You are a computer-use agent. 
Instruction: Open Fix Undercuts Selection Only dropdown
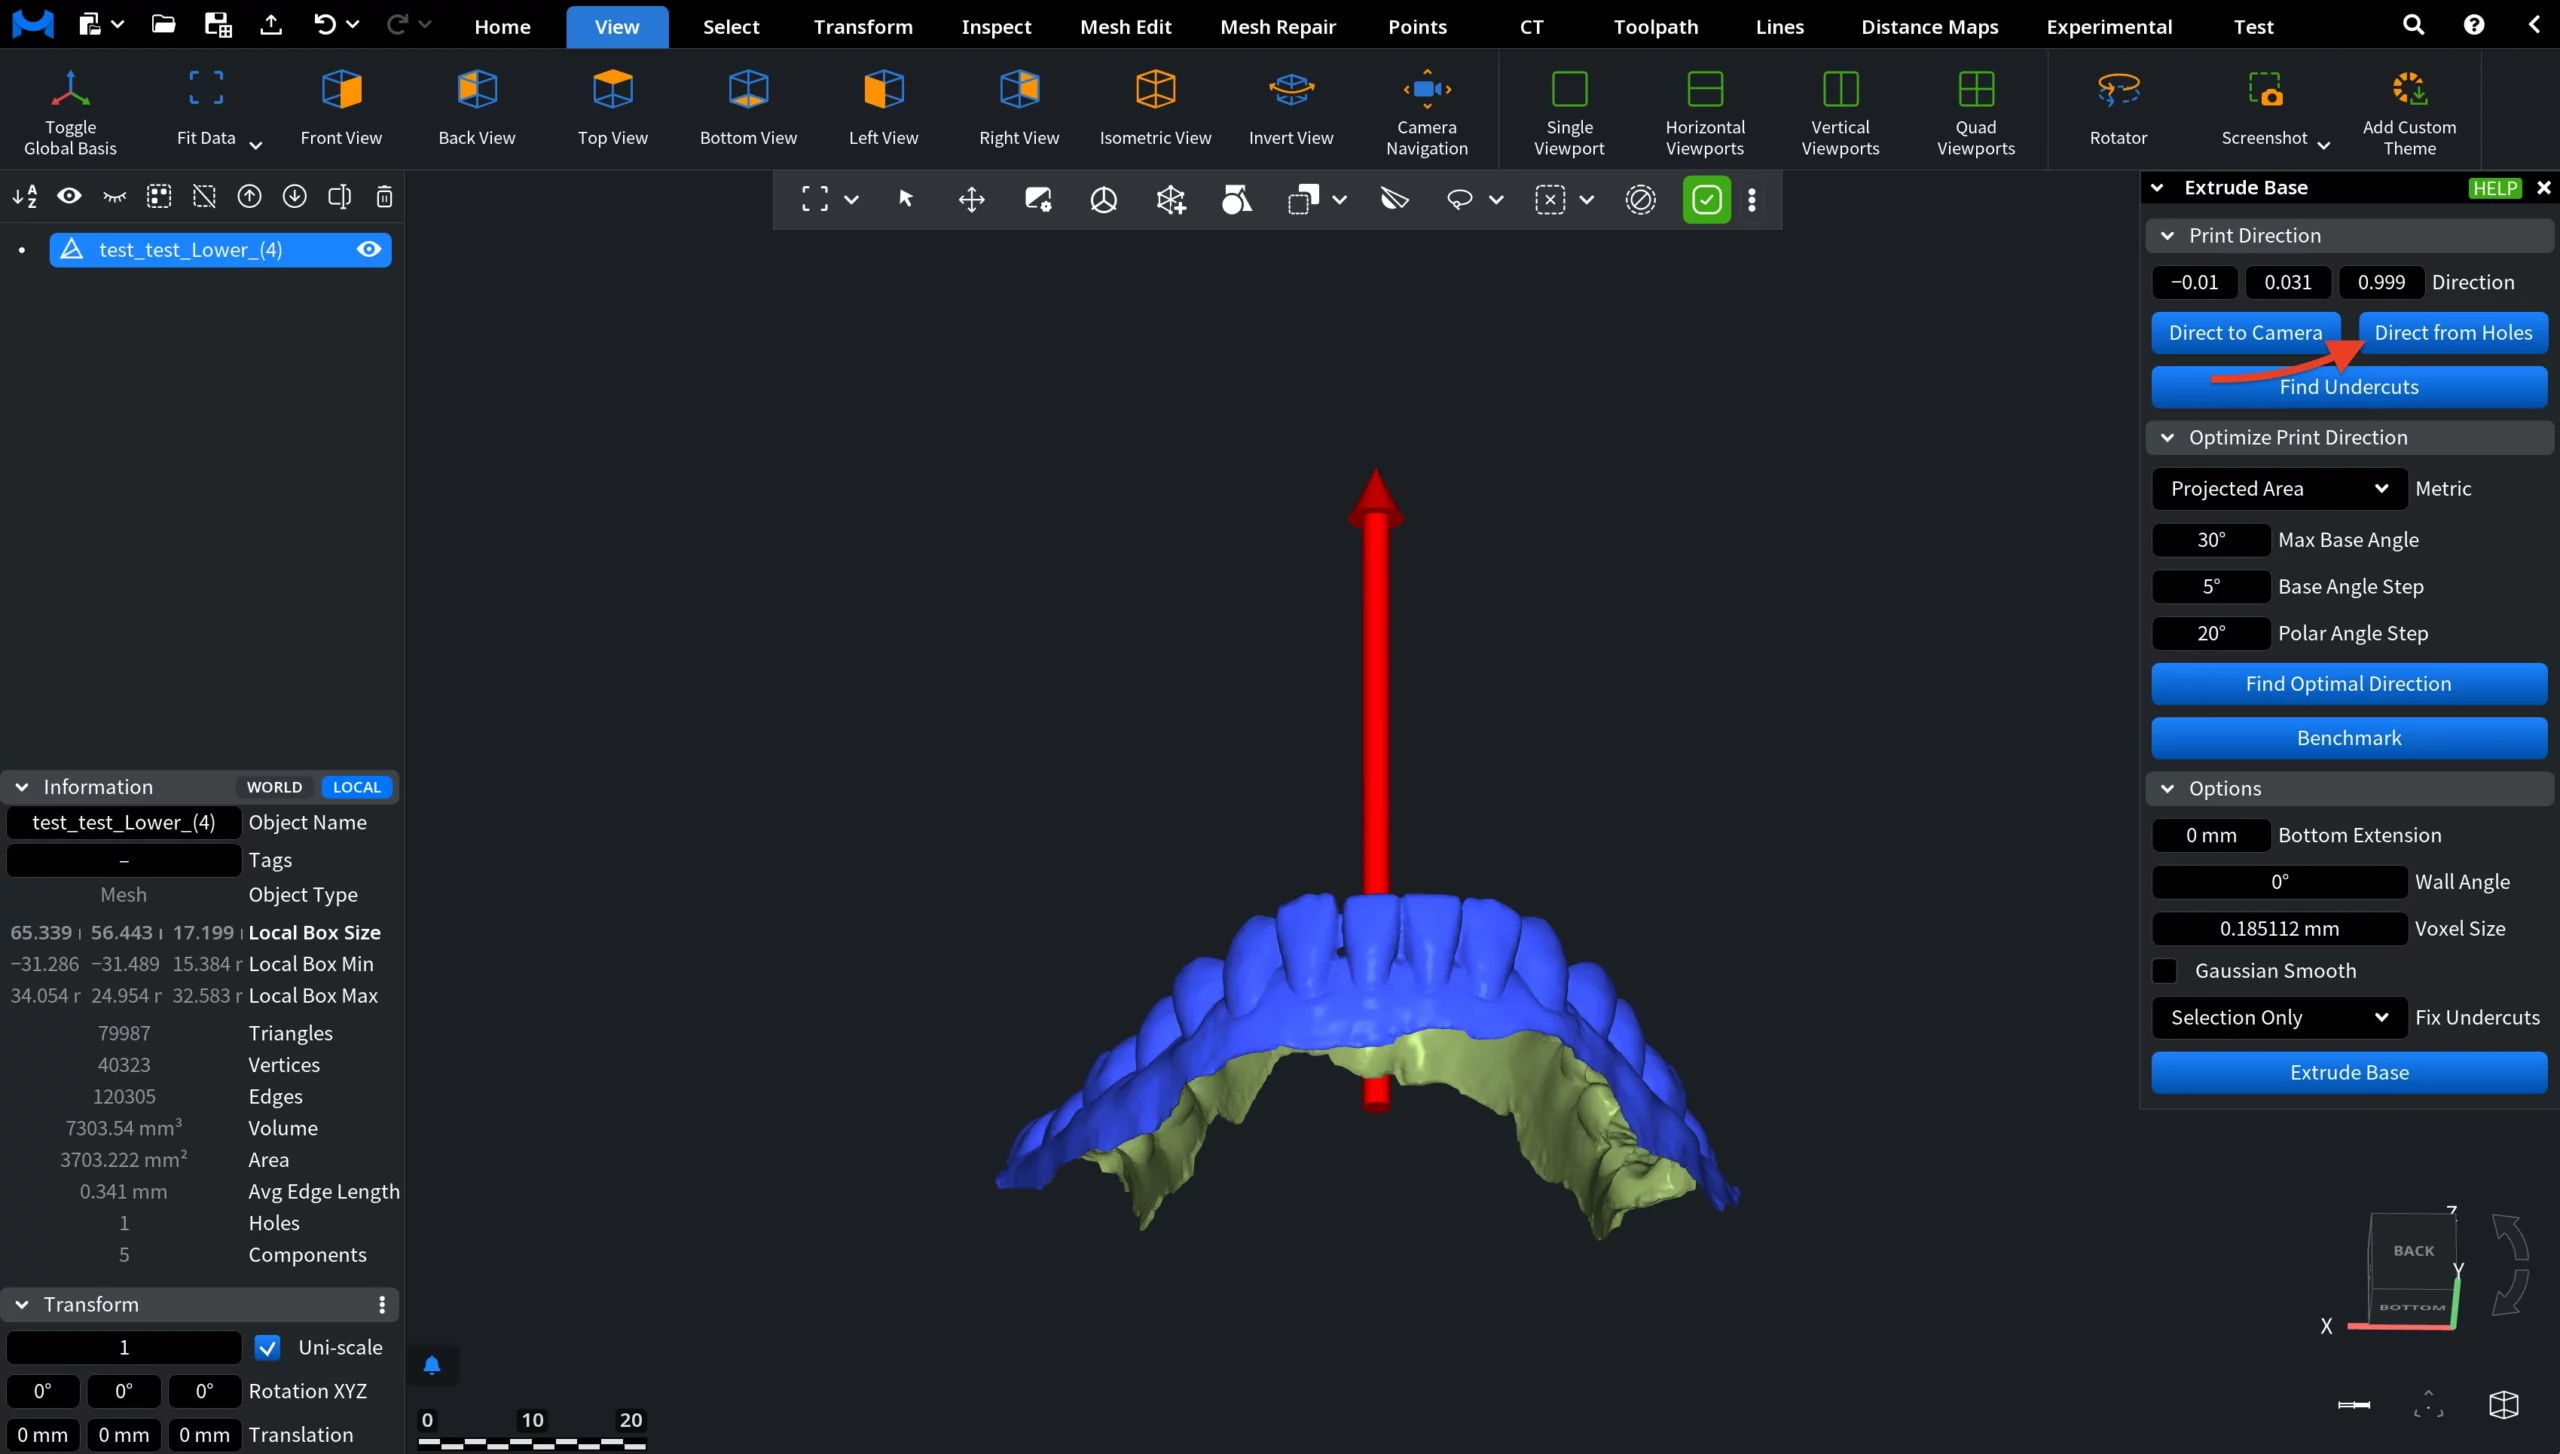(2278, 1018)
